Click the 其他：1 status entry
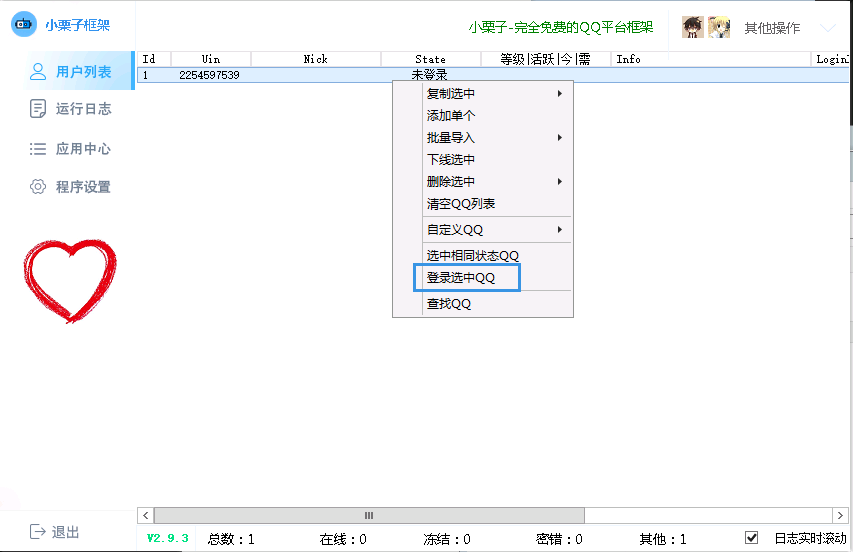The width and height of the screenshot is (853, 552). 663,539
